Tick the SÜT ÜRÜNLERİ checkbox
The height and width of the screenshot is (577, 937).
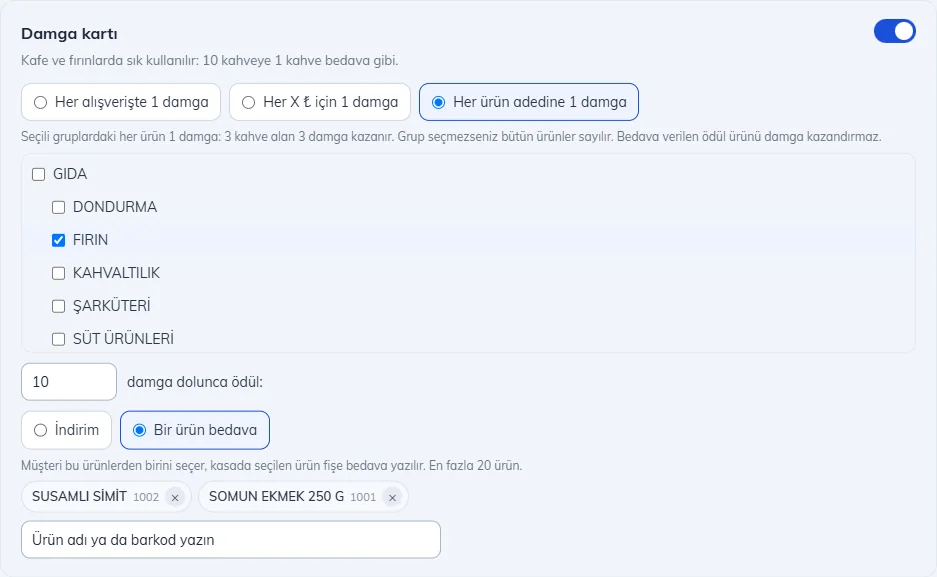[x=59, y=339]
